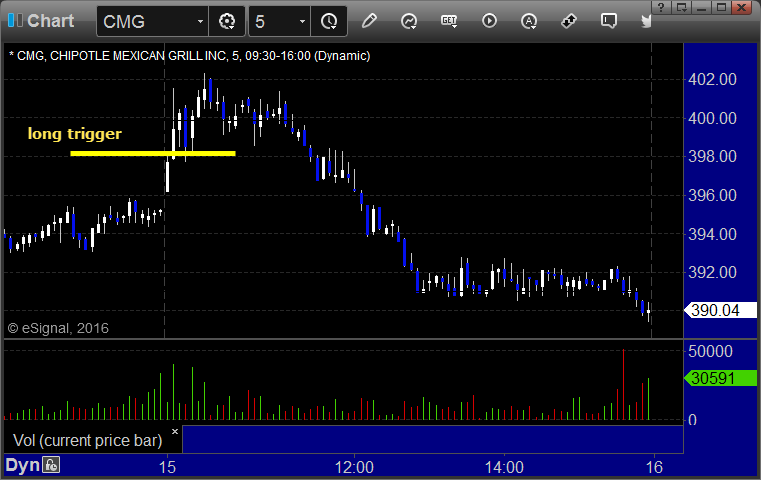Image resolution: width=761 pixels, height=480 pixels.
Task: Open help with the question mark button
Action: (661, 7)
